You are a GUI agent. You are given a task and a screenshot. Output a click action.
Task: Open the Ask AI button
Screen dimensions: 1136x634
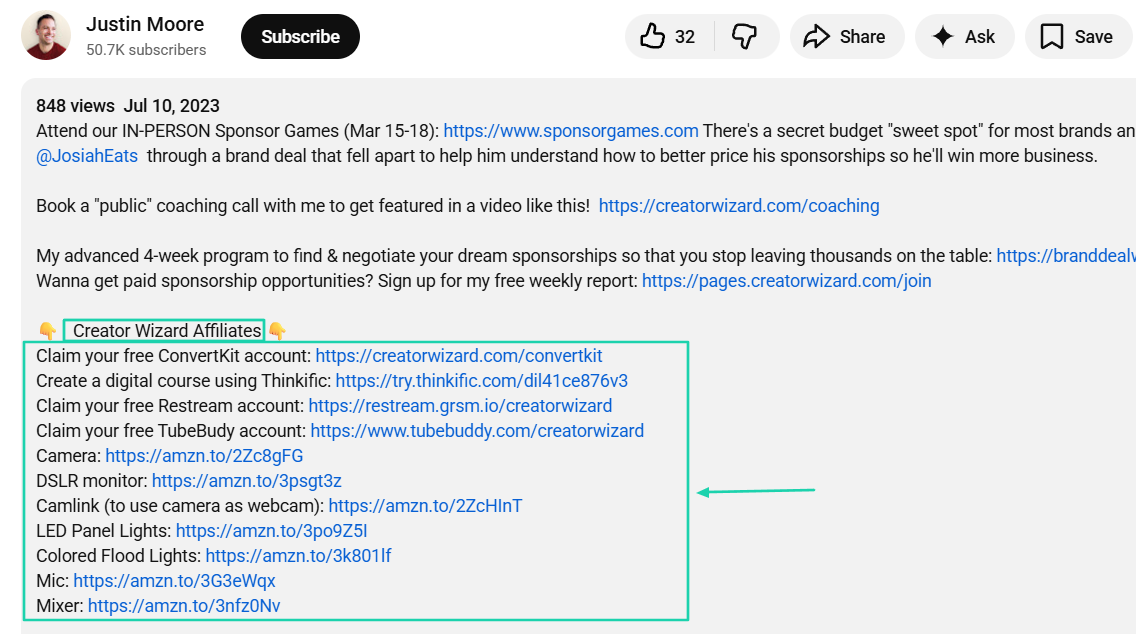pyautogui.click(x=964, y=36)
